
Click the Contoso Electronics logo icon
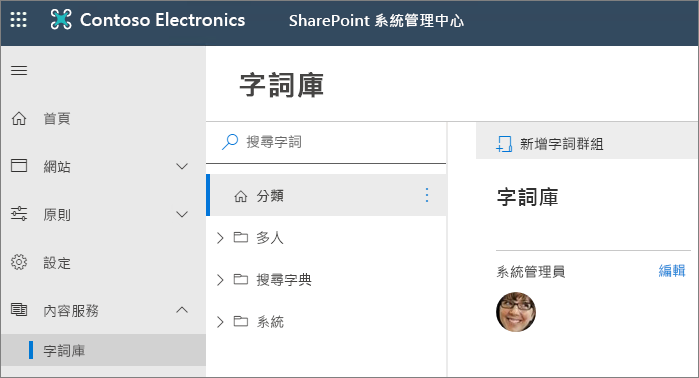pos(61,20)
